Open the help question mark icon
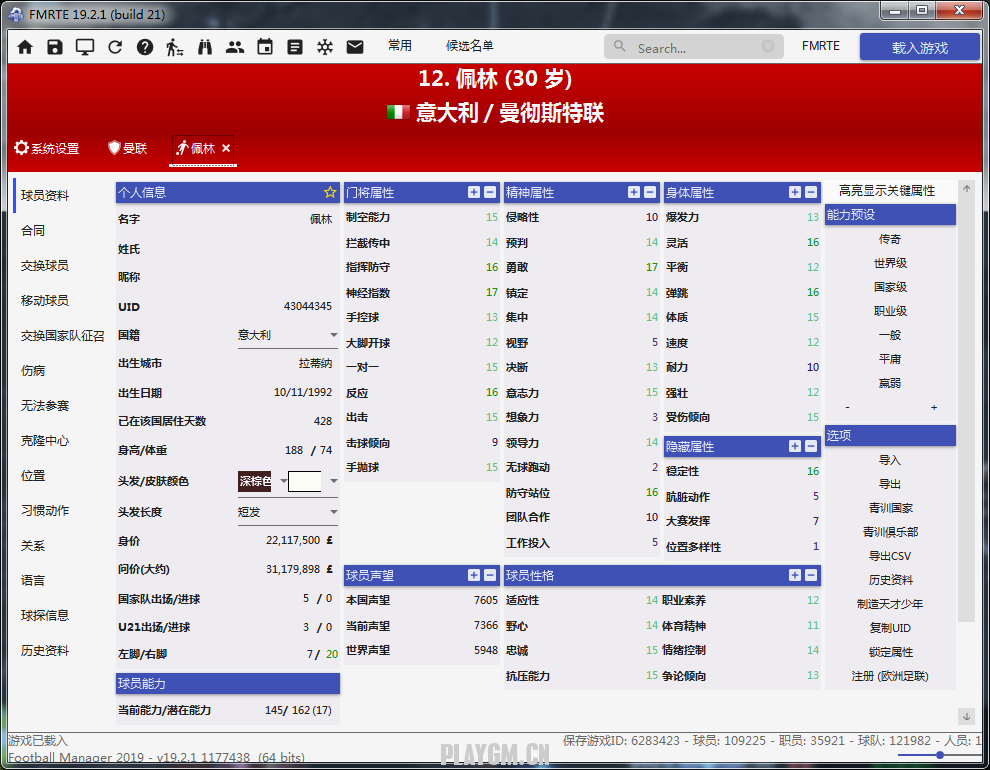990x770 pixels. (x=145, y=47)
